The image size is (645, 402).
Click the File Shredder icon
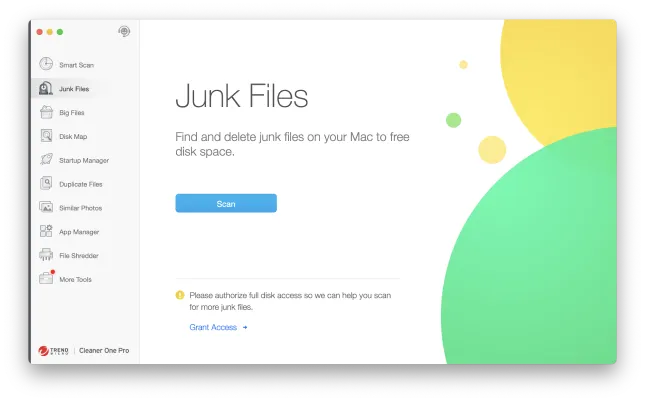click(x=46, y=256)
